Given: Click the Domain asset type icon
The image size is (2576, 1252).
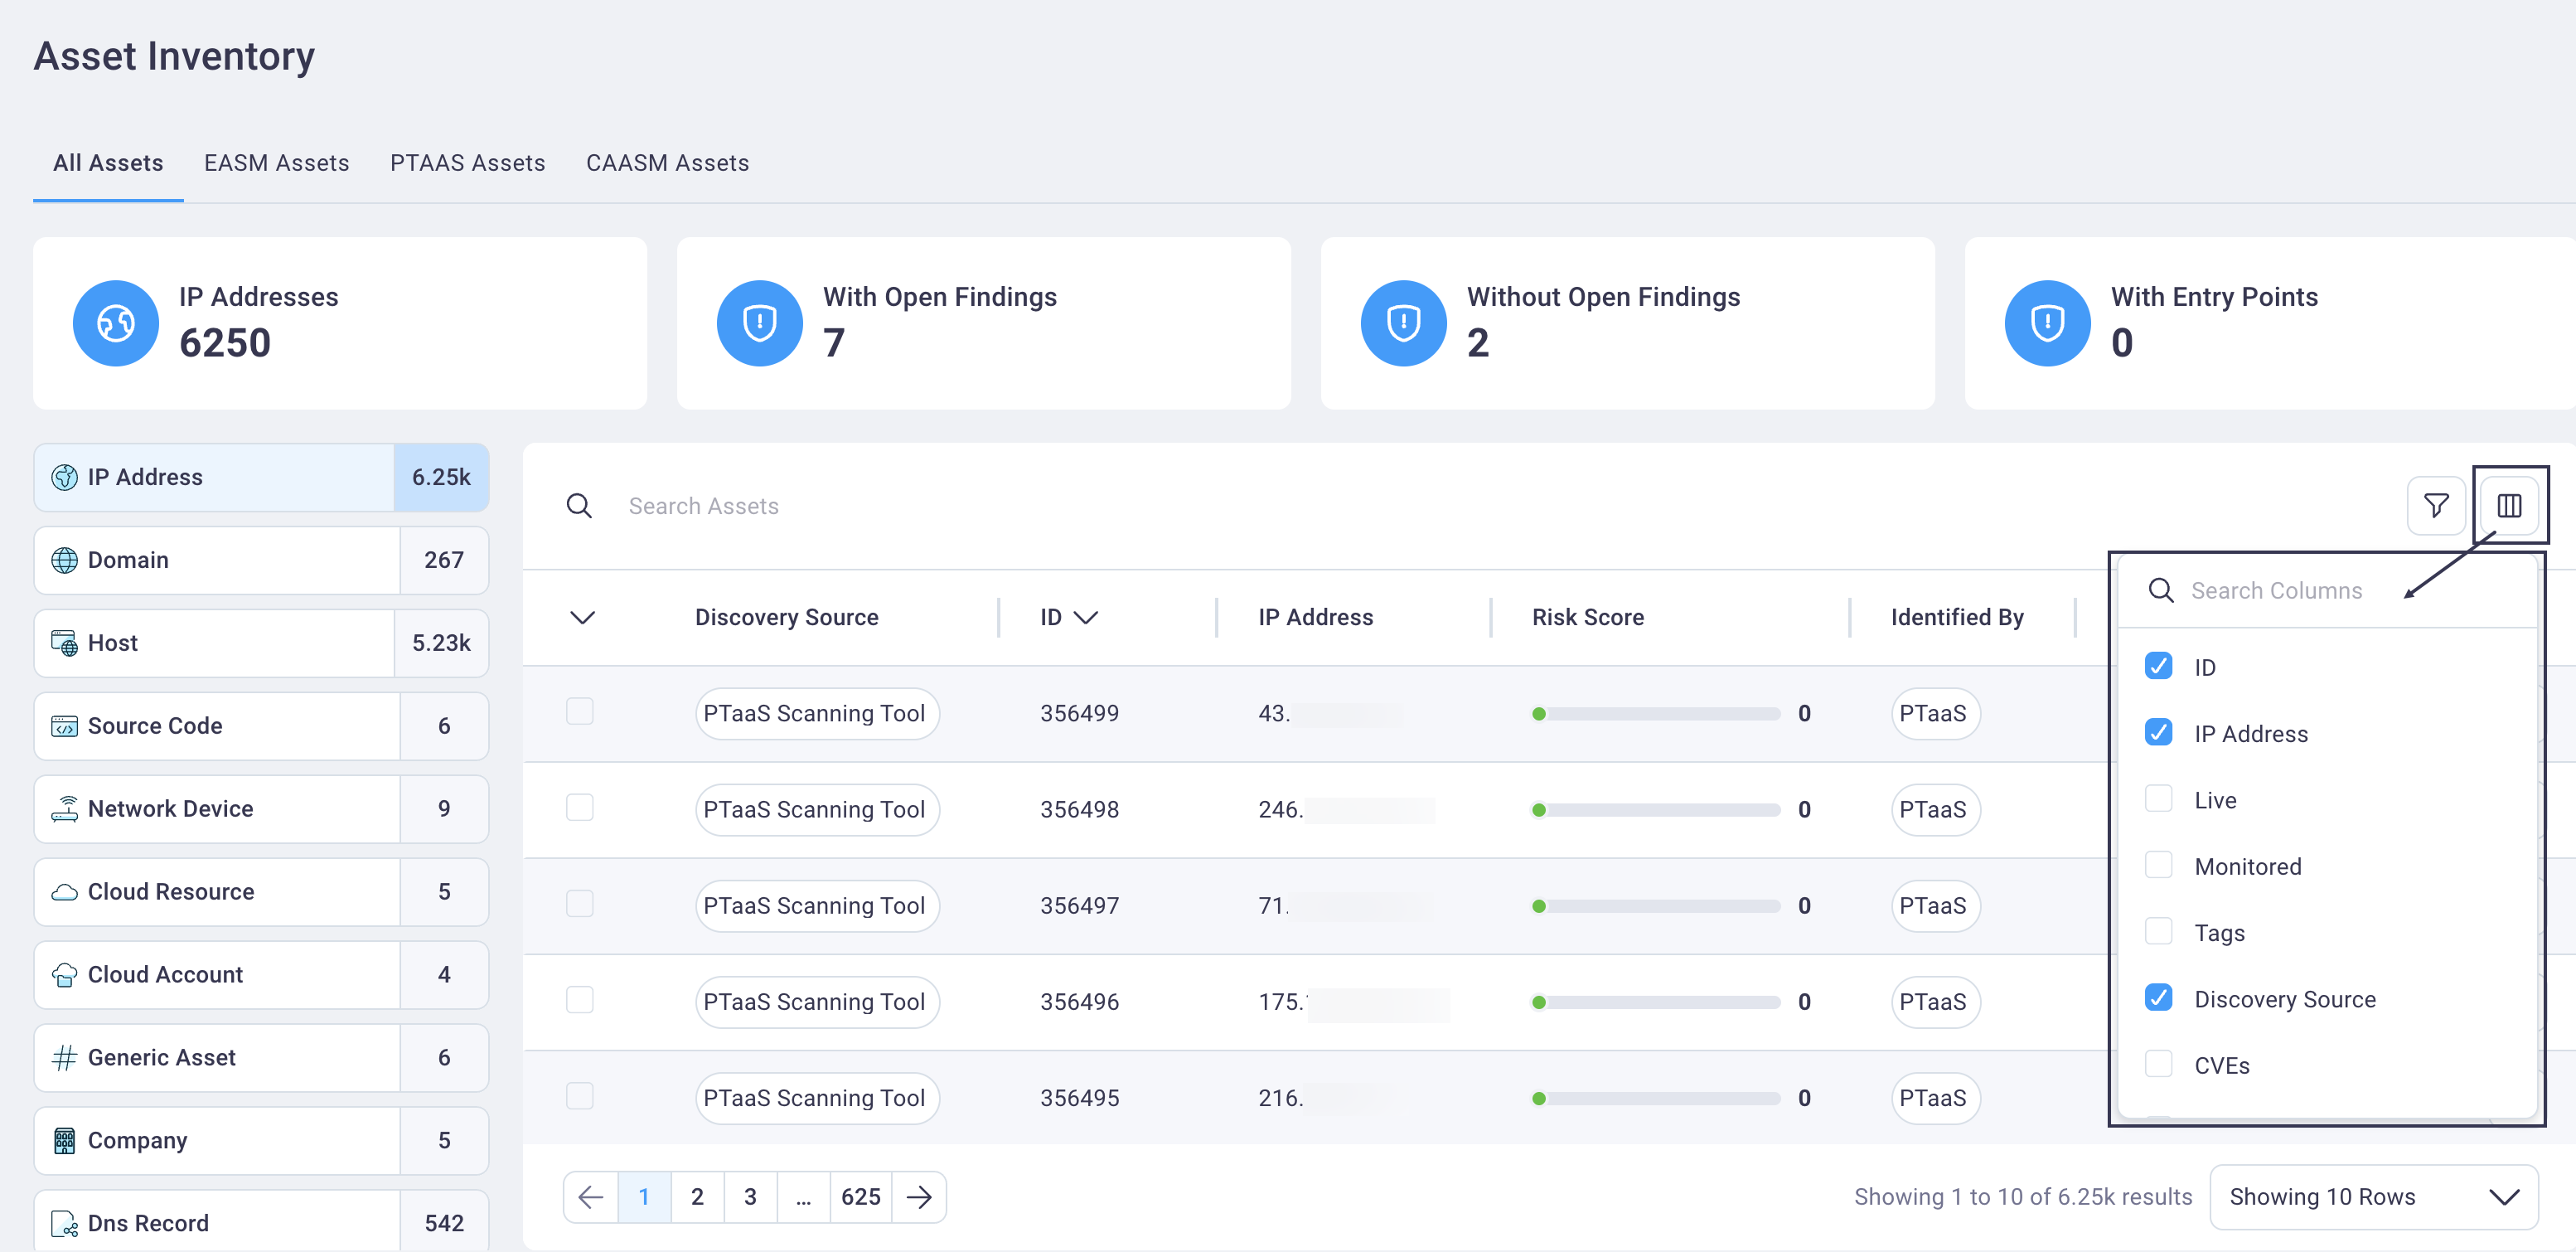Looking at the screenshot, I should [65, 559].
